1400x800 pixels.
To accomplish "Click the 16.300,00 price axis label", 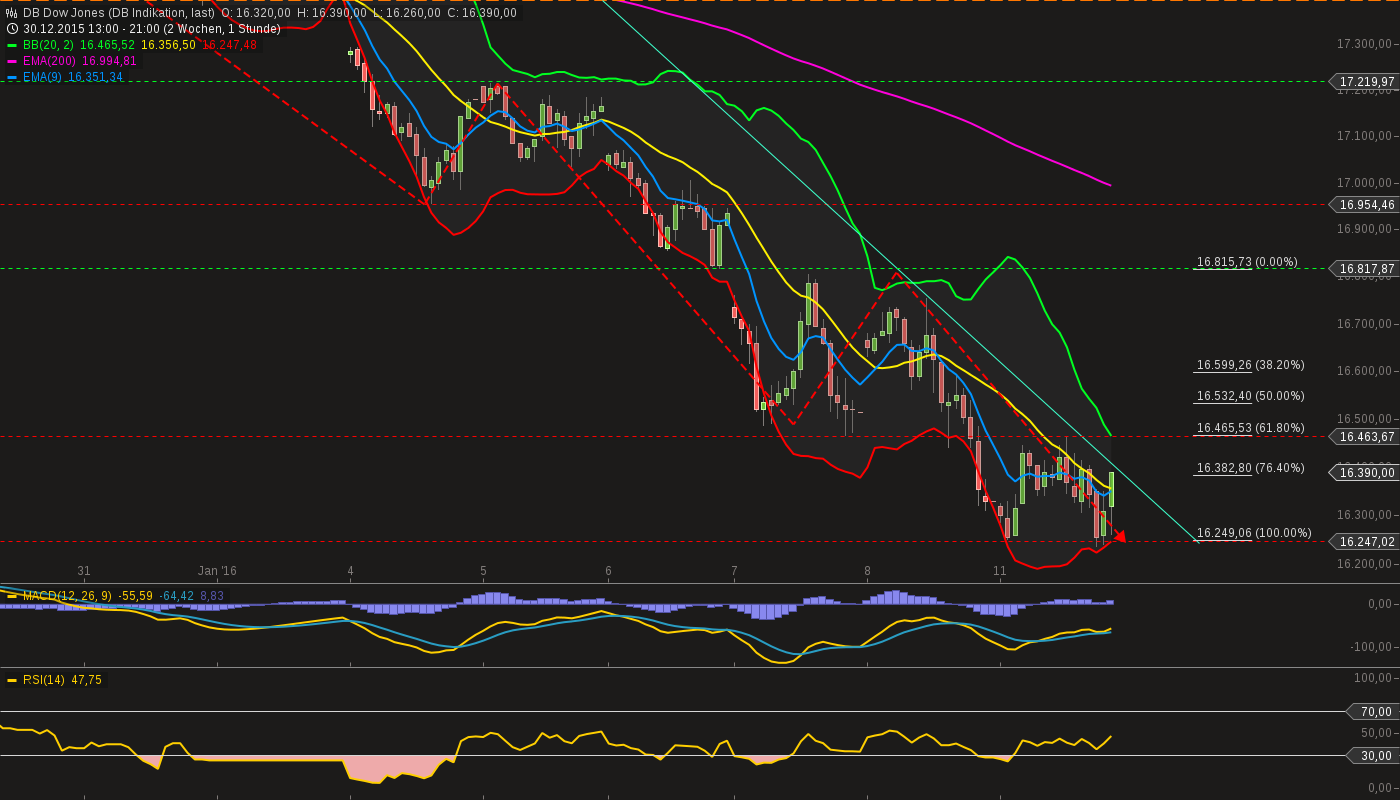I will (x=1365, y=515).
